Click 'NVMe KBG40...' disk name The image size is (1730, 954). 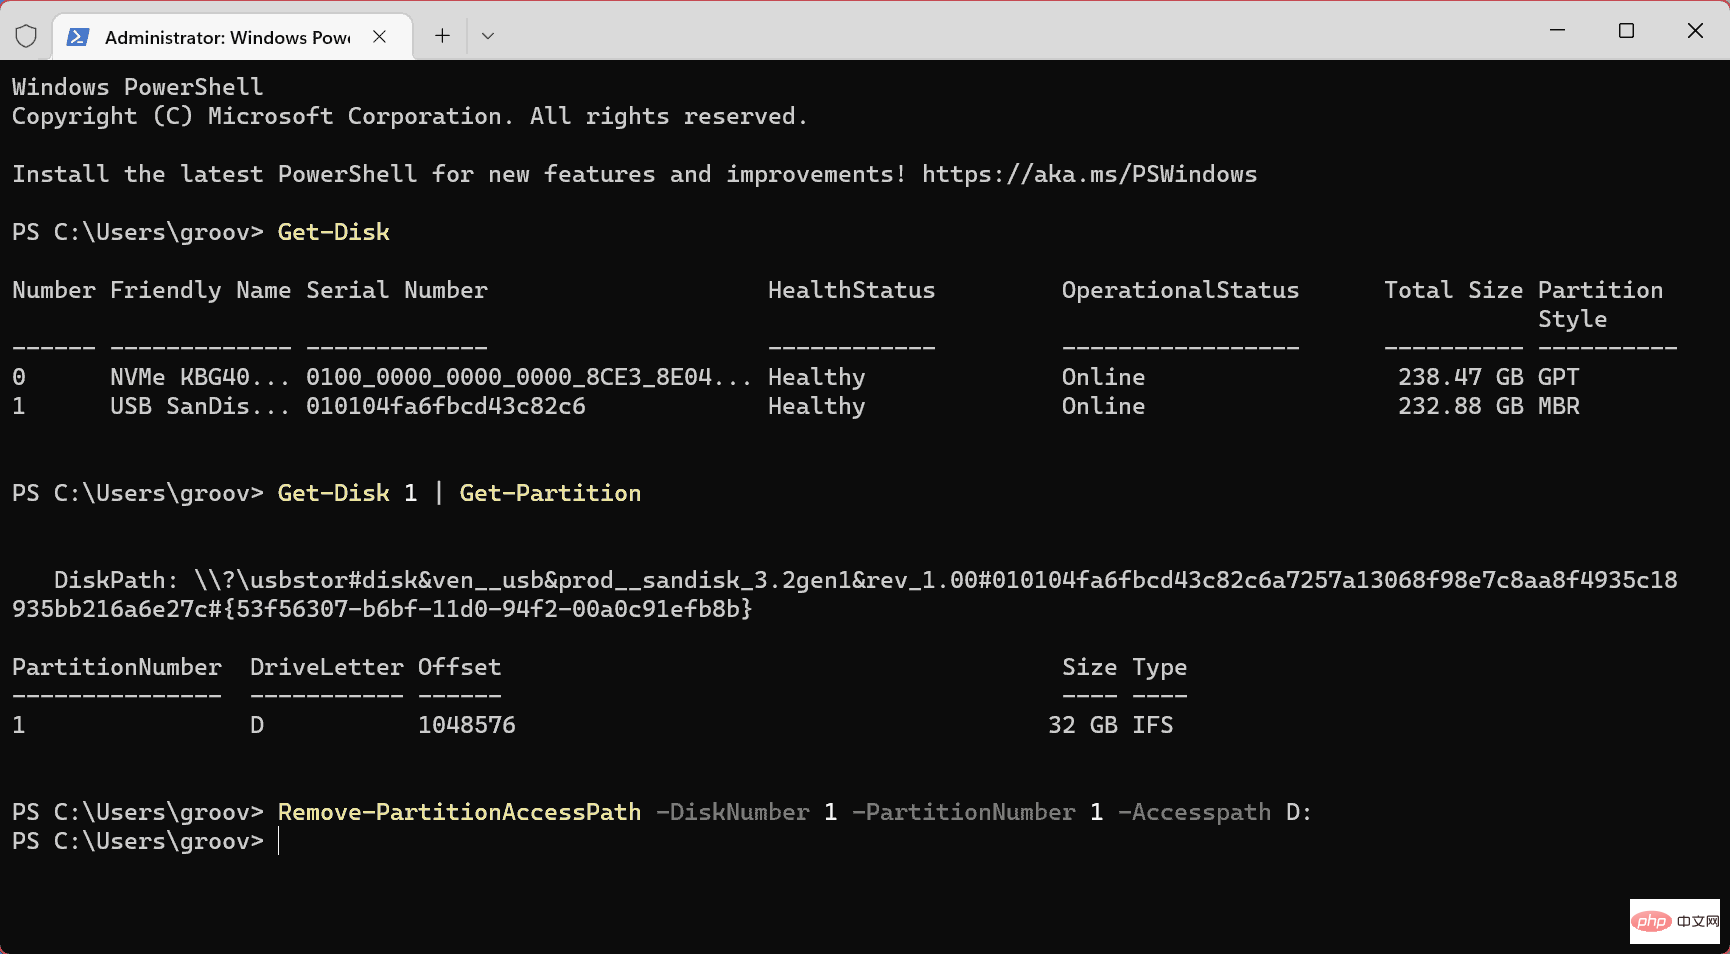tap(200, 377)
